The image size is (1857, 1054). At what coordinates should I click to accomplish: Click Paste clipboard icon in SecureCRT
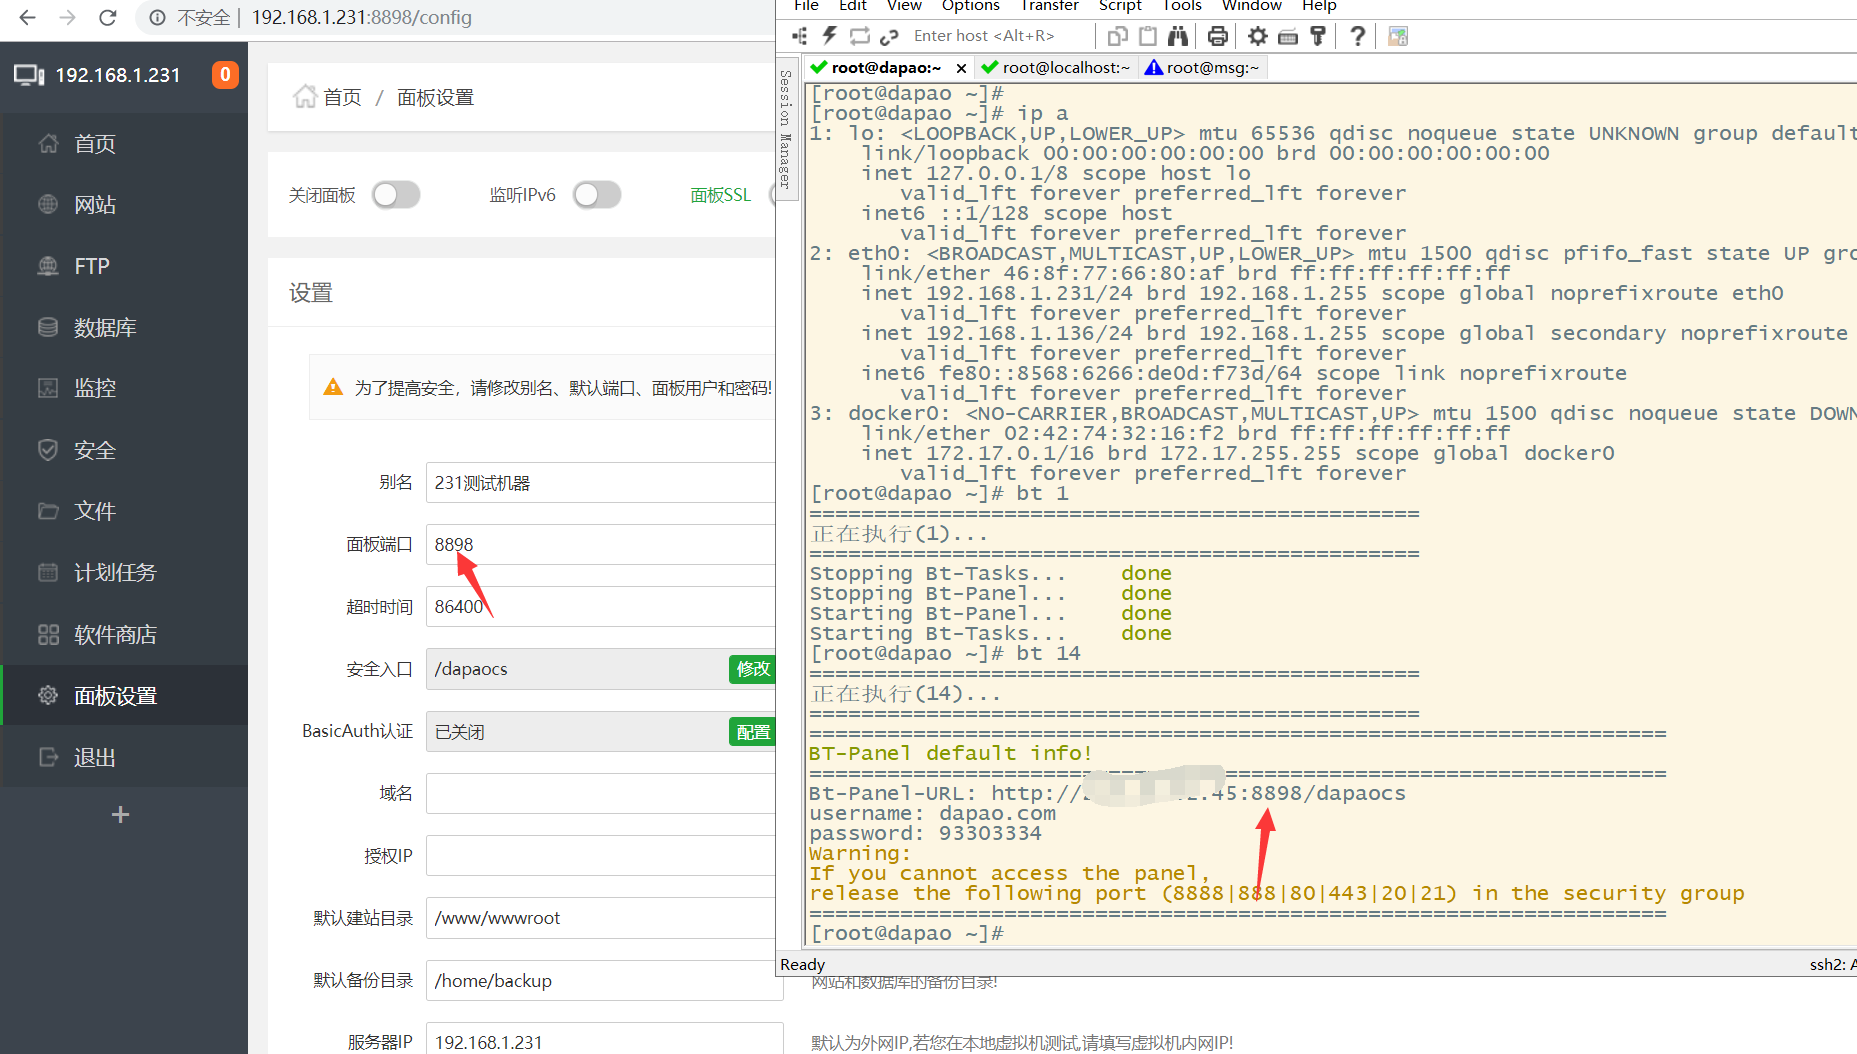pyautogui.click(x=1148, y=36)
